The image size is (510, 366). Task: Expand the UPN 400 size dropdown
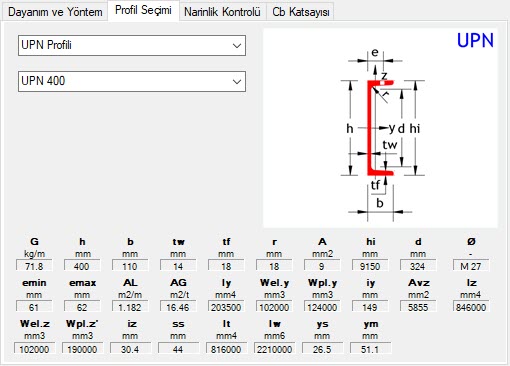pyautogui.click(x=132, y=81)
